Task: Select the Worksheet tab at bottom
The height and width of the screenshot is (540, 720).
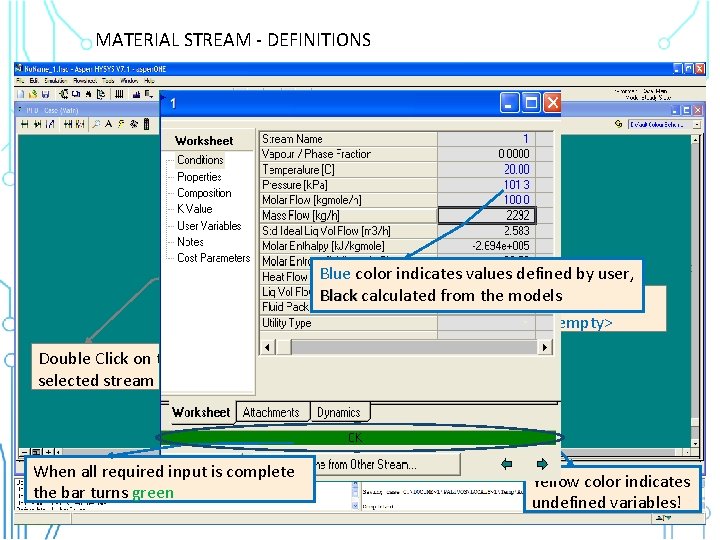Action: point(201,412)
